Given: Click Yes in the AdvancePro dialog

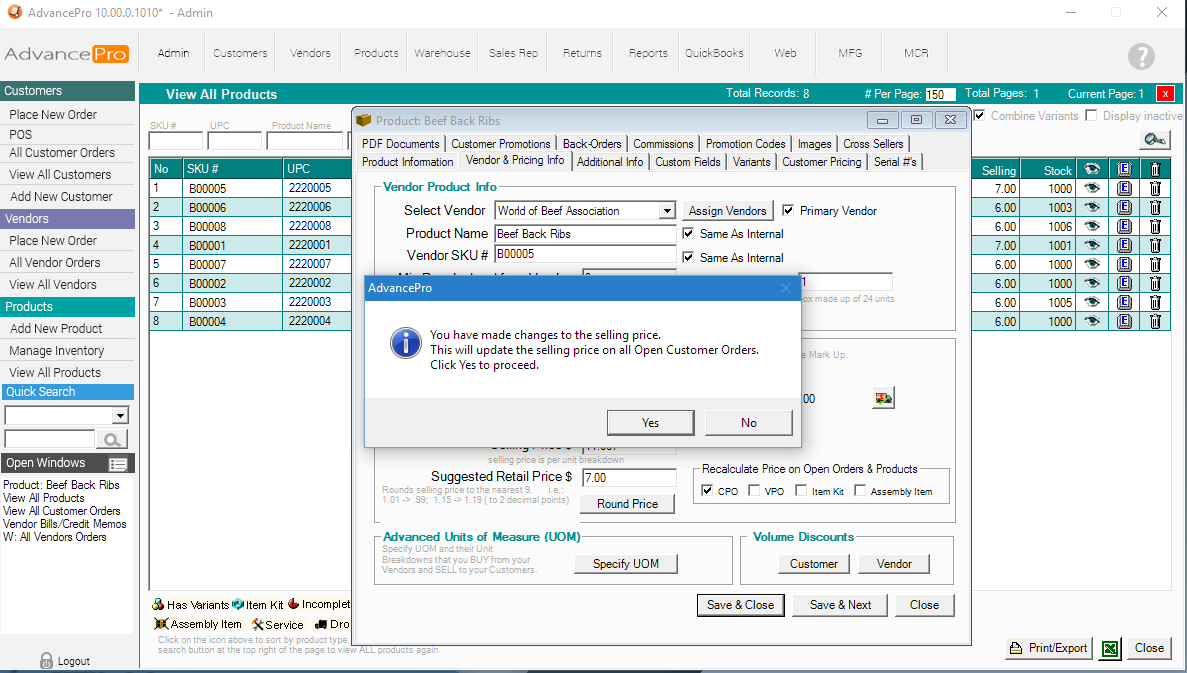Looking at the screenshot, I should 650,423.
